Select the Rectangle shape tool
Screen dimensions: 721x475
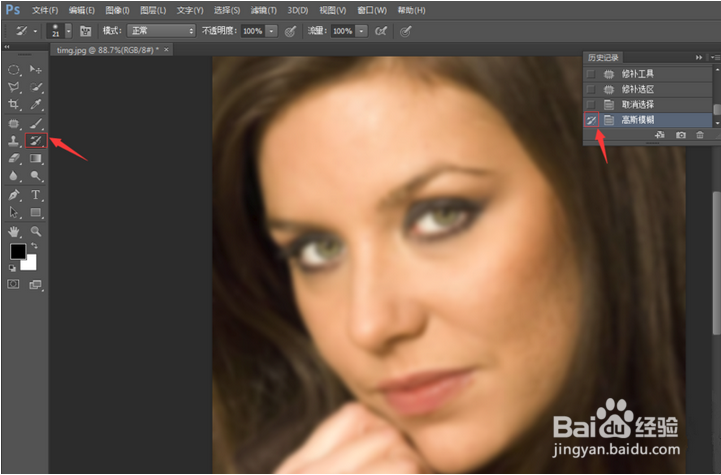coord(35,212)
